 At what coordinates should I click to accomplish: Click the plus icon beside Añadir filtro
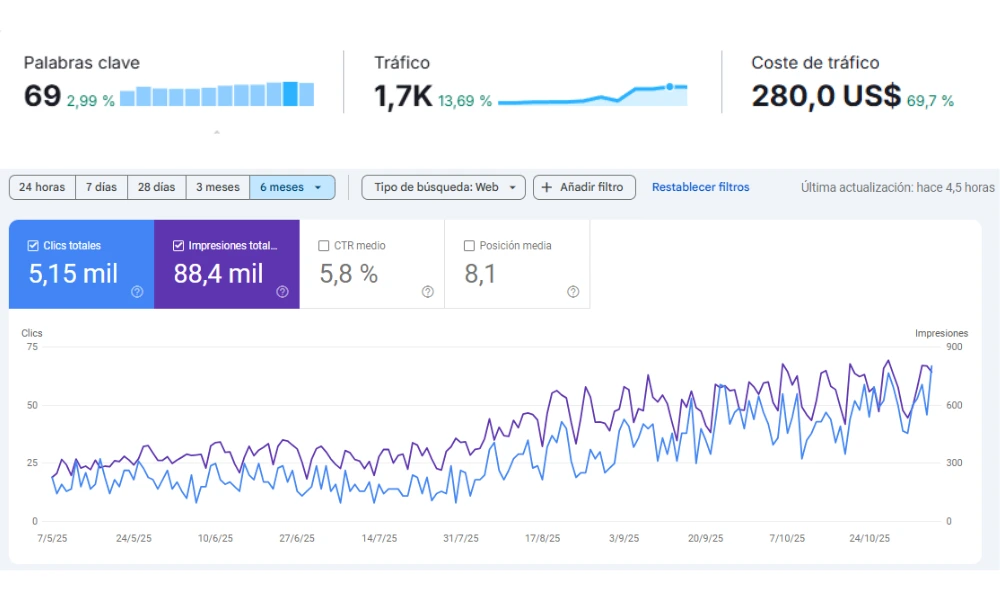click(546, 187)
